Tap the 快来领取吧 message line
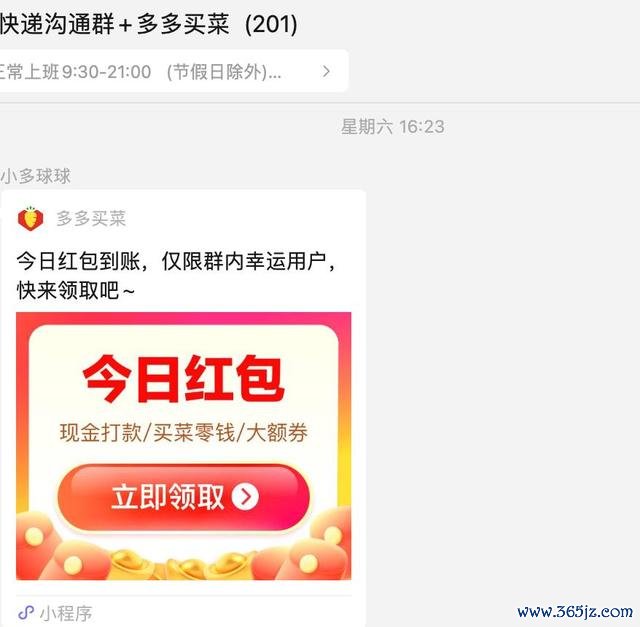The height and width of the screenshot is (627, 640). (x=76, y=291)
